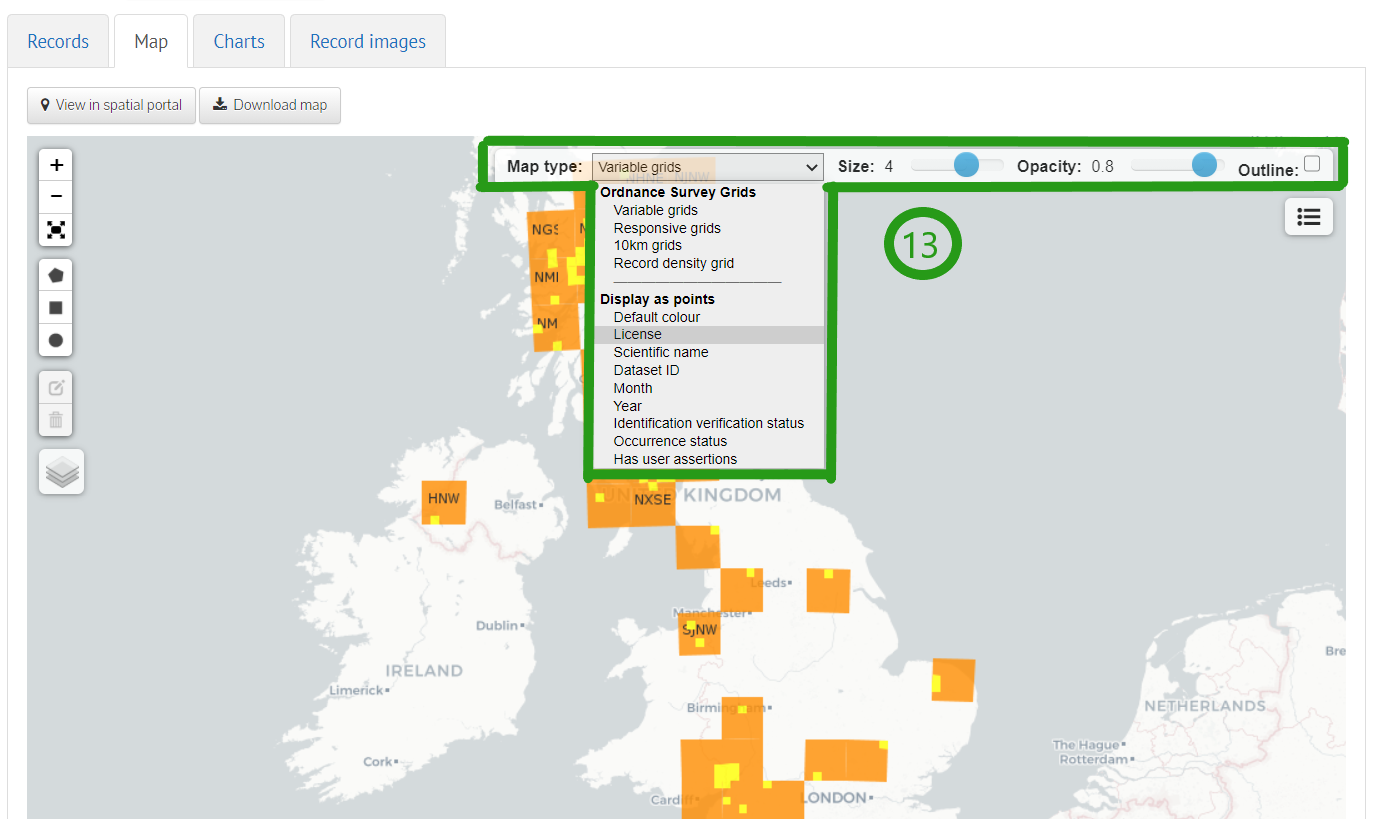Reset the map to full extent
The height and width of the screenshot is (819, 1382).
point(55,230)
